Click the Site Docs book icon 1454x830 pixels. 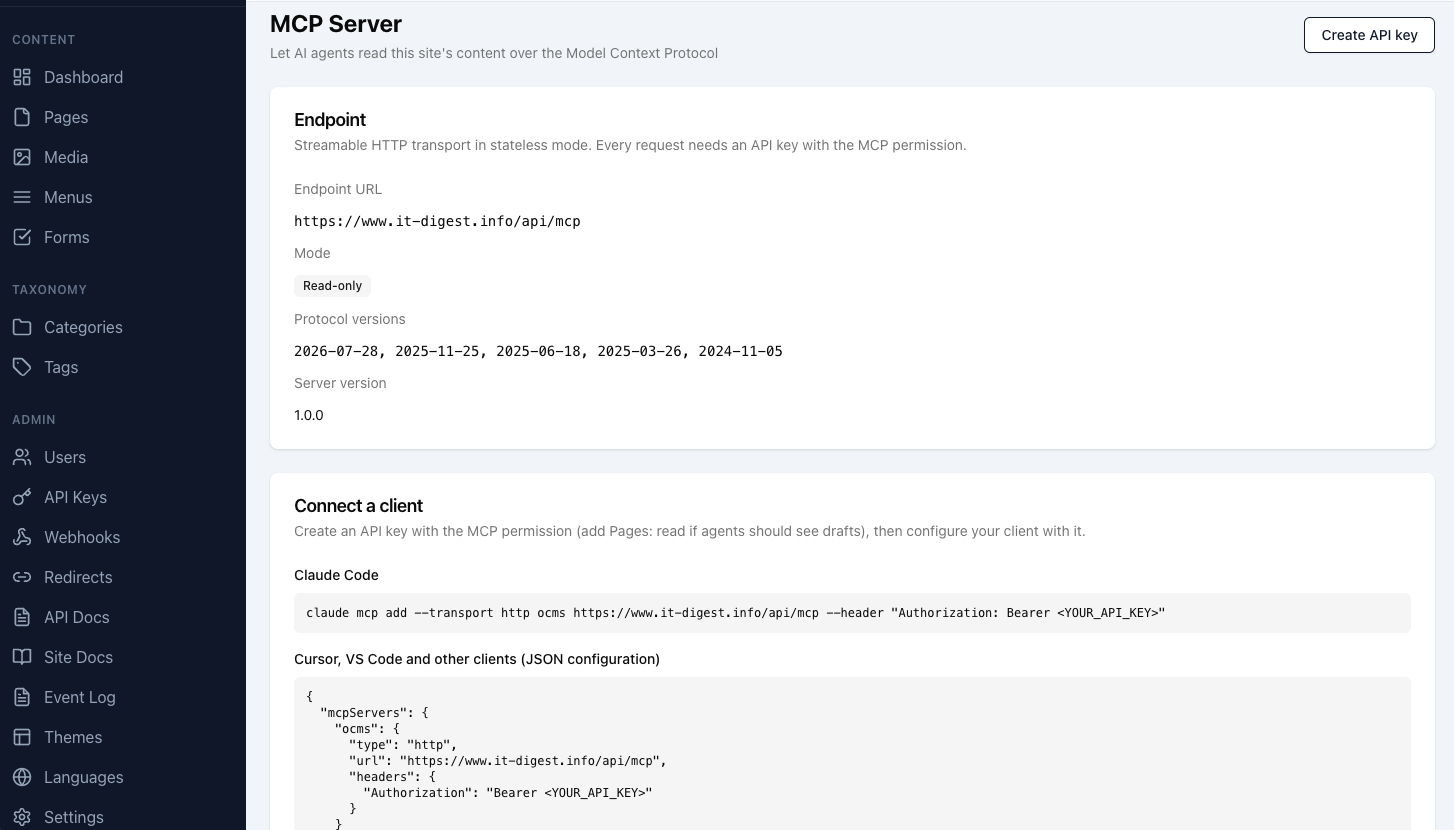coord(22,657)
